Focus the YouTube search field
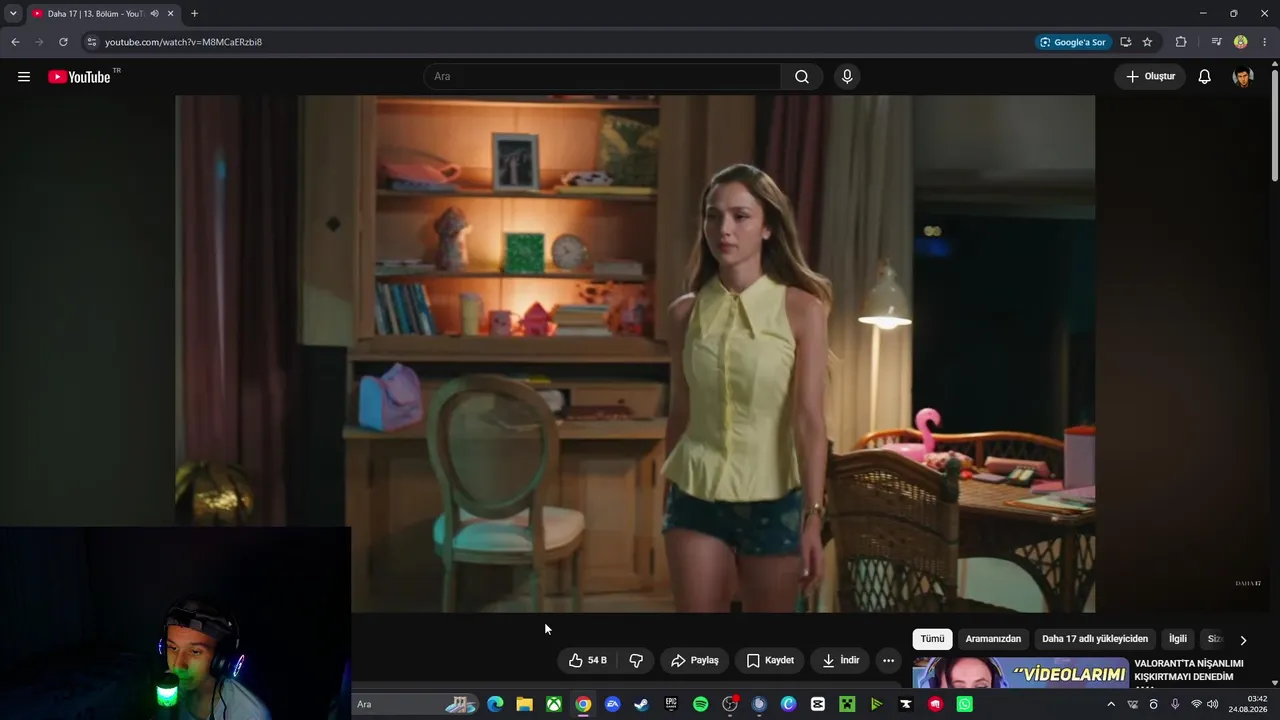 (602, 77)
